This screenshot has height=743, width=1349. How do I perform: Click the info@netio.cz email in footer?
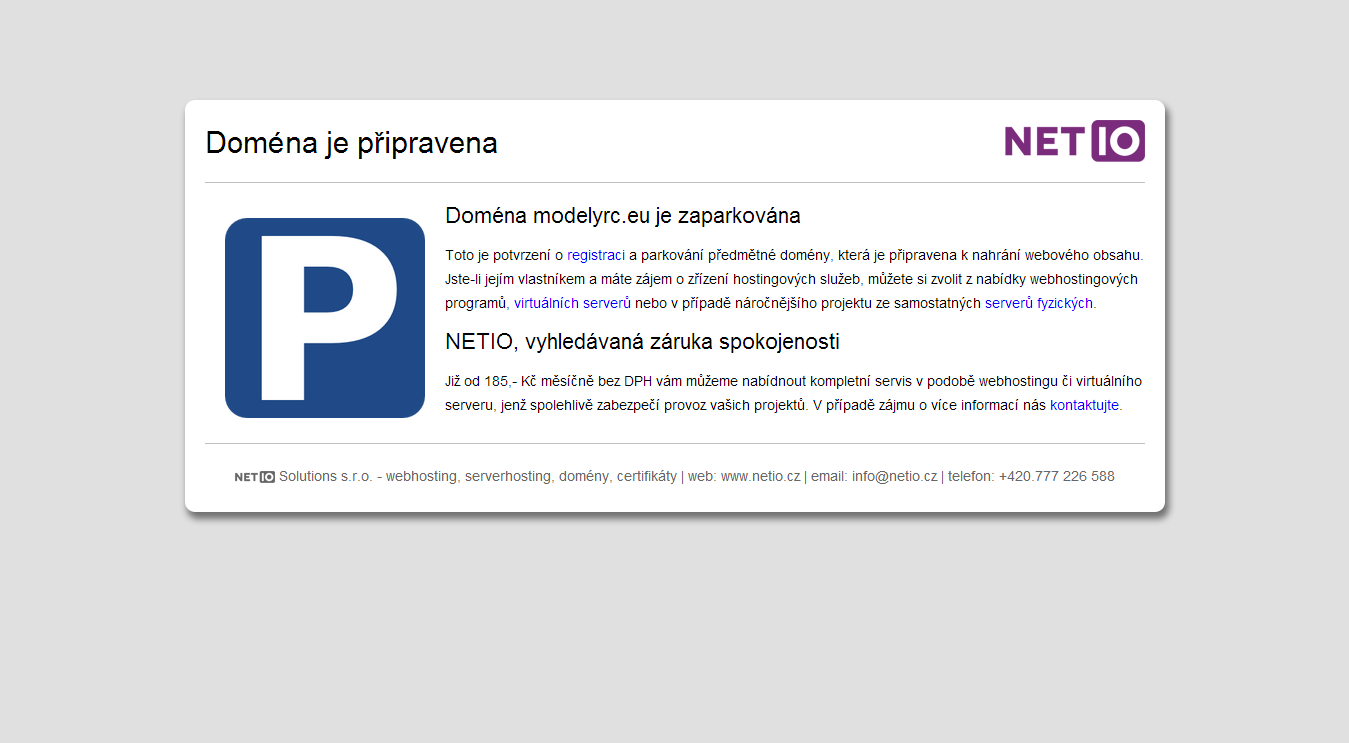[x=894, y=476]
